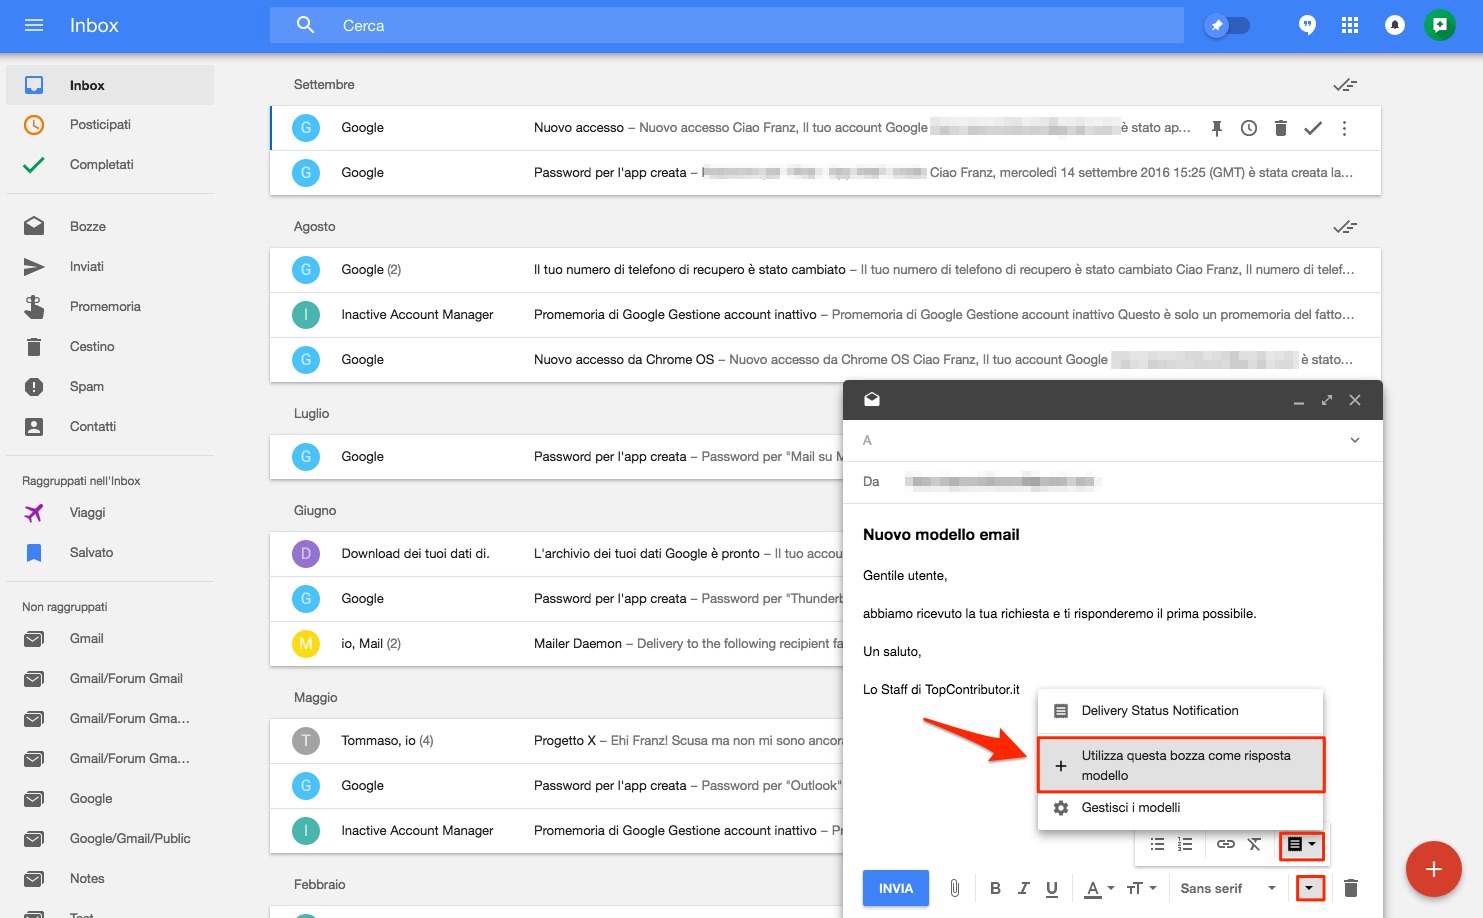Open Progetto X email from Tommaso
Screen dimensions: 1483x918
[556, 741]
